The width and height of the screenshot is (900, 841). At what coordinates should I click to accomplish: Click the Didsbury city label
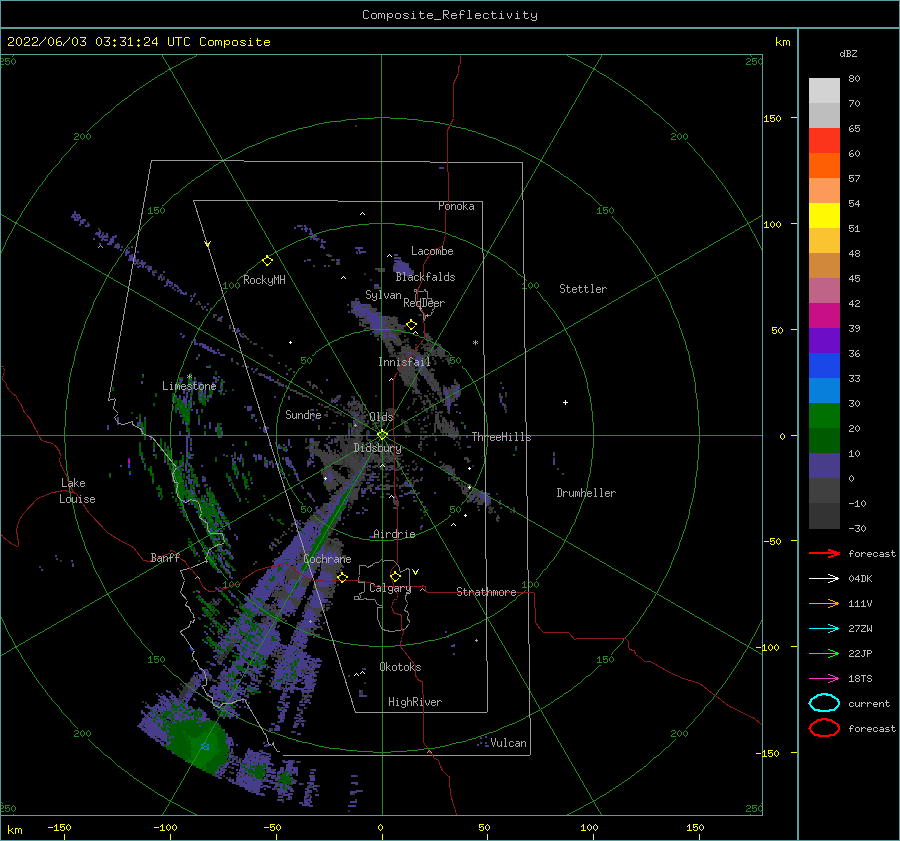[378, 448]
